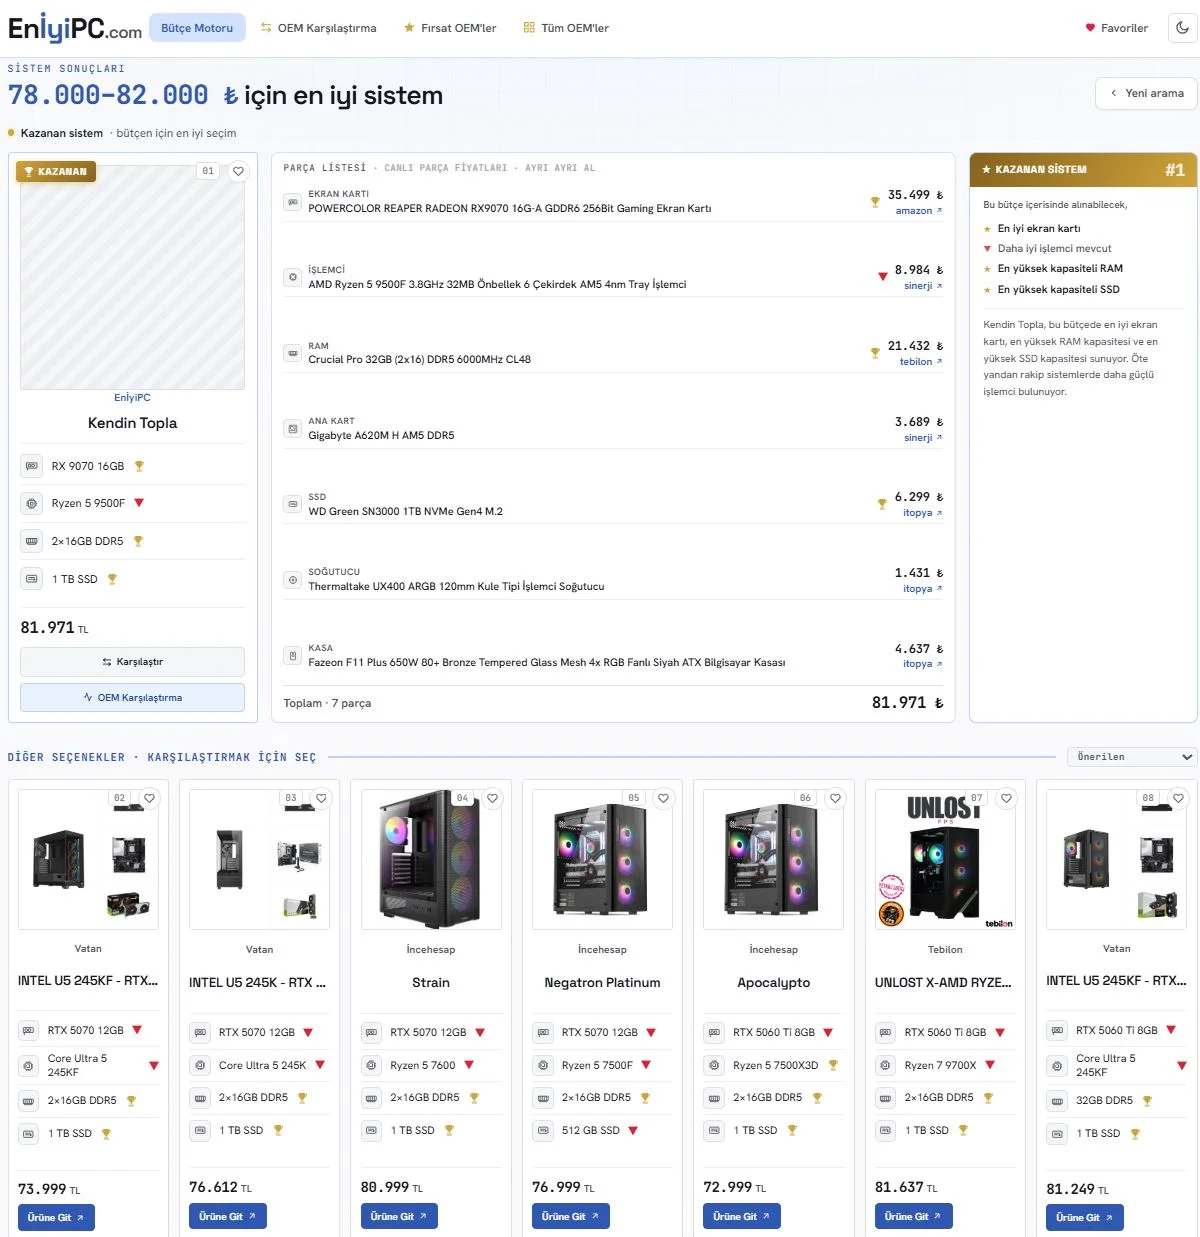Screen dimensions: 1200x1237
Task: Open tebilon link for Crucial RAM
Action: [x=920, y=362]
